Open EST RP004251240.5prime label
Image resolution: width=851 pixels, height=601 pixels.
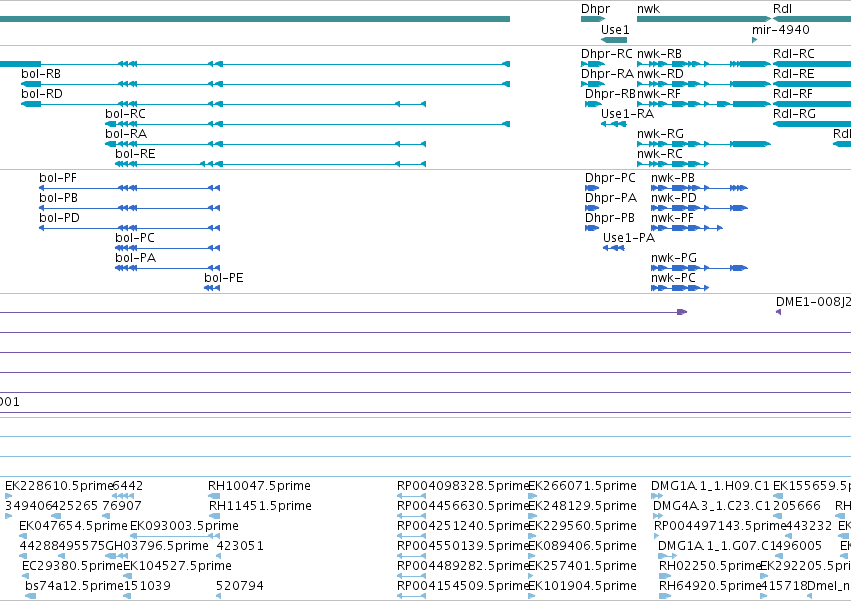pos(463,526)
